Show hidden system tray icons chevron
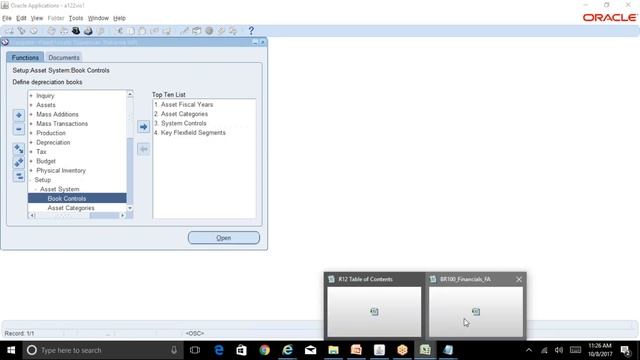 (529, 350)
